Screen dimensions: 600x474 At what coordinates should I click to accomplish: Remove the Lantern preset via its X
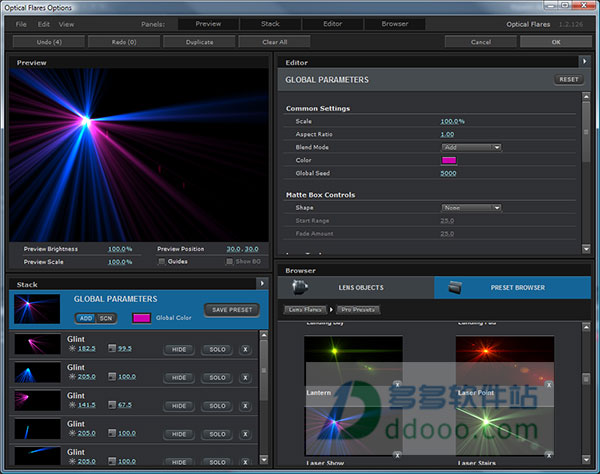(x=398, y=384)
